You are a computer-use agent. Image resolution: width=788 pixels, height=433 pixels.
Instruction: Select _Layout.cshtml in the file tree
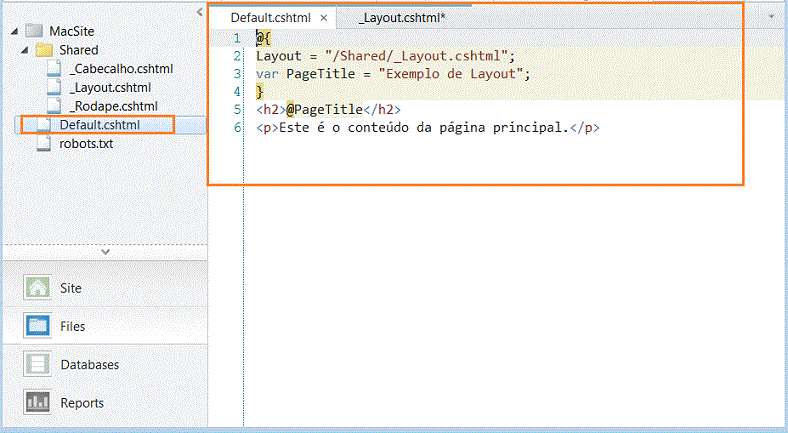tap(110, 87)
